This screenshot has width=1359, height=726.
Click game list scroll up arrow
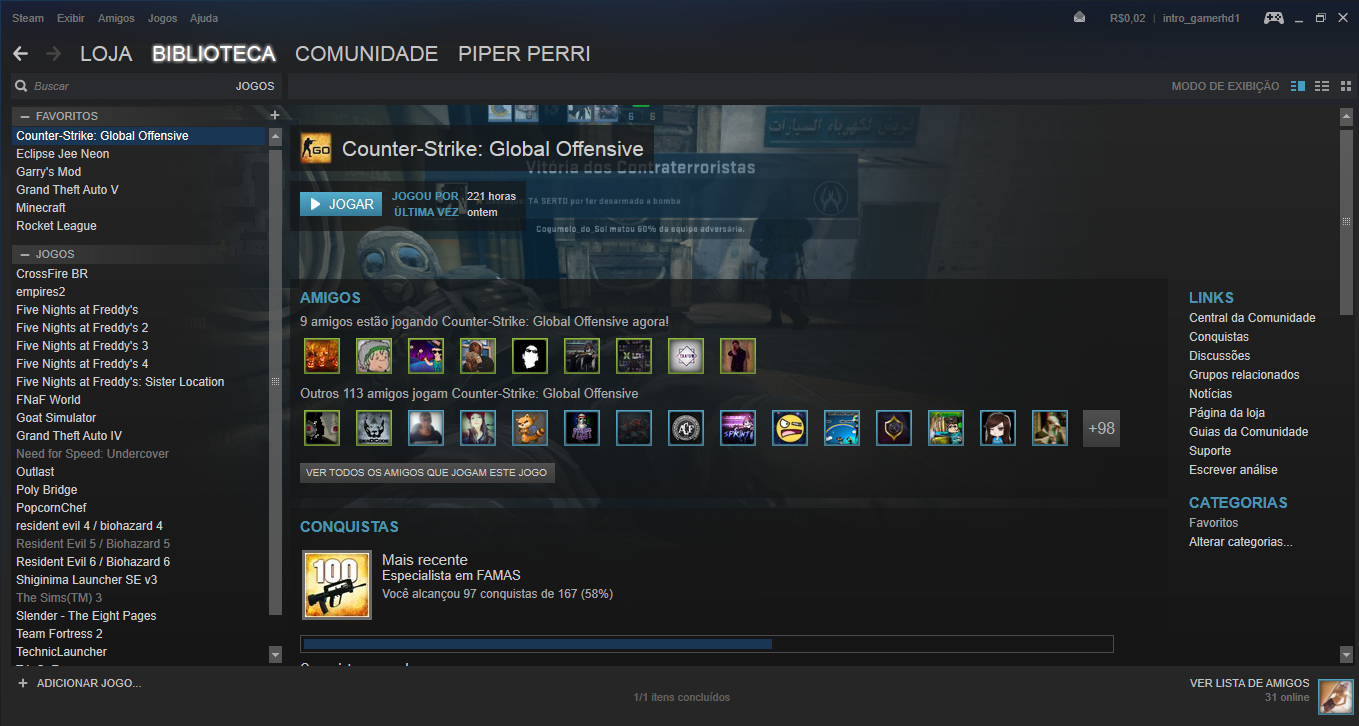pyautogui.click(x=276, y=137)
